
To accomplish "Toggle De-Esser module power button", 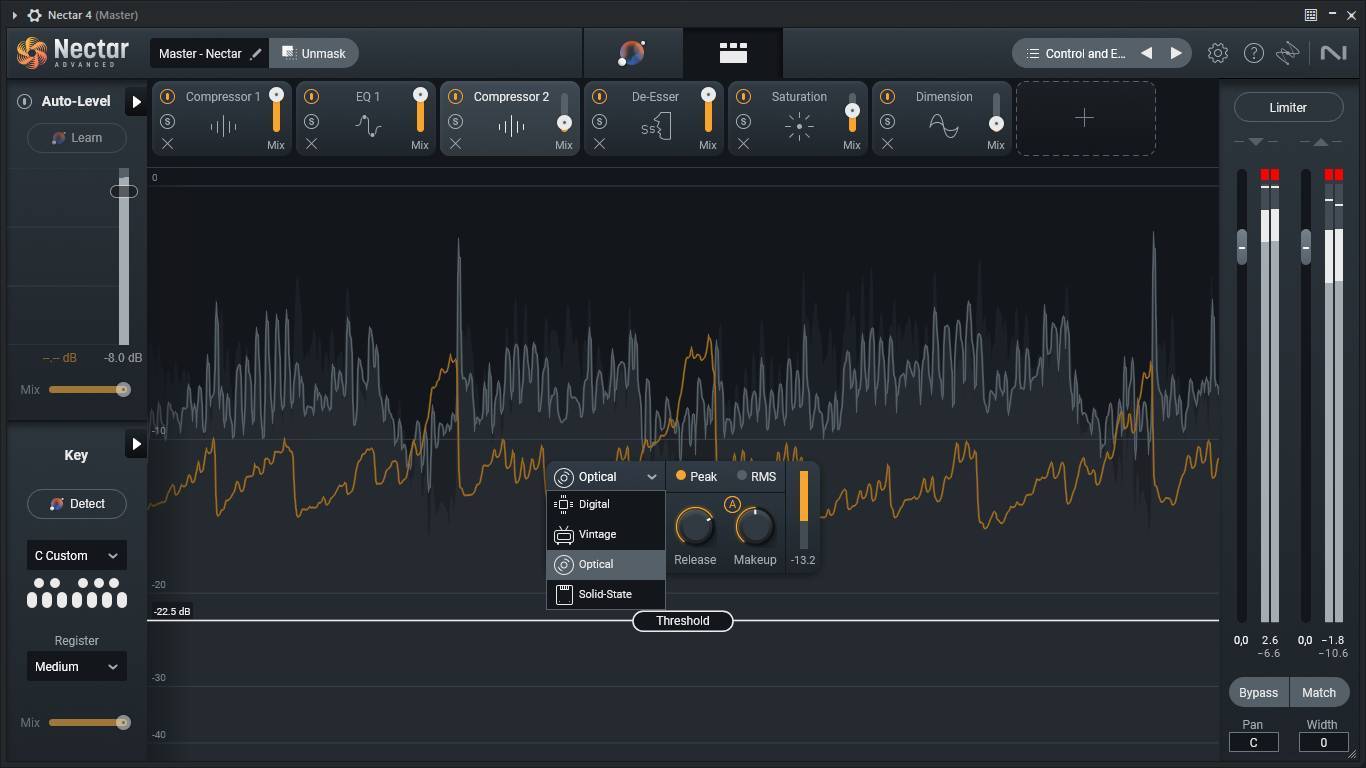I will [599, 97].
